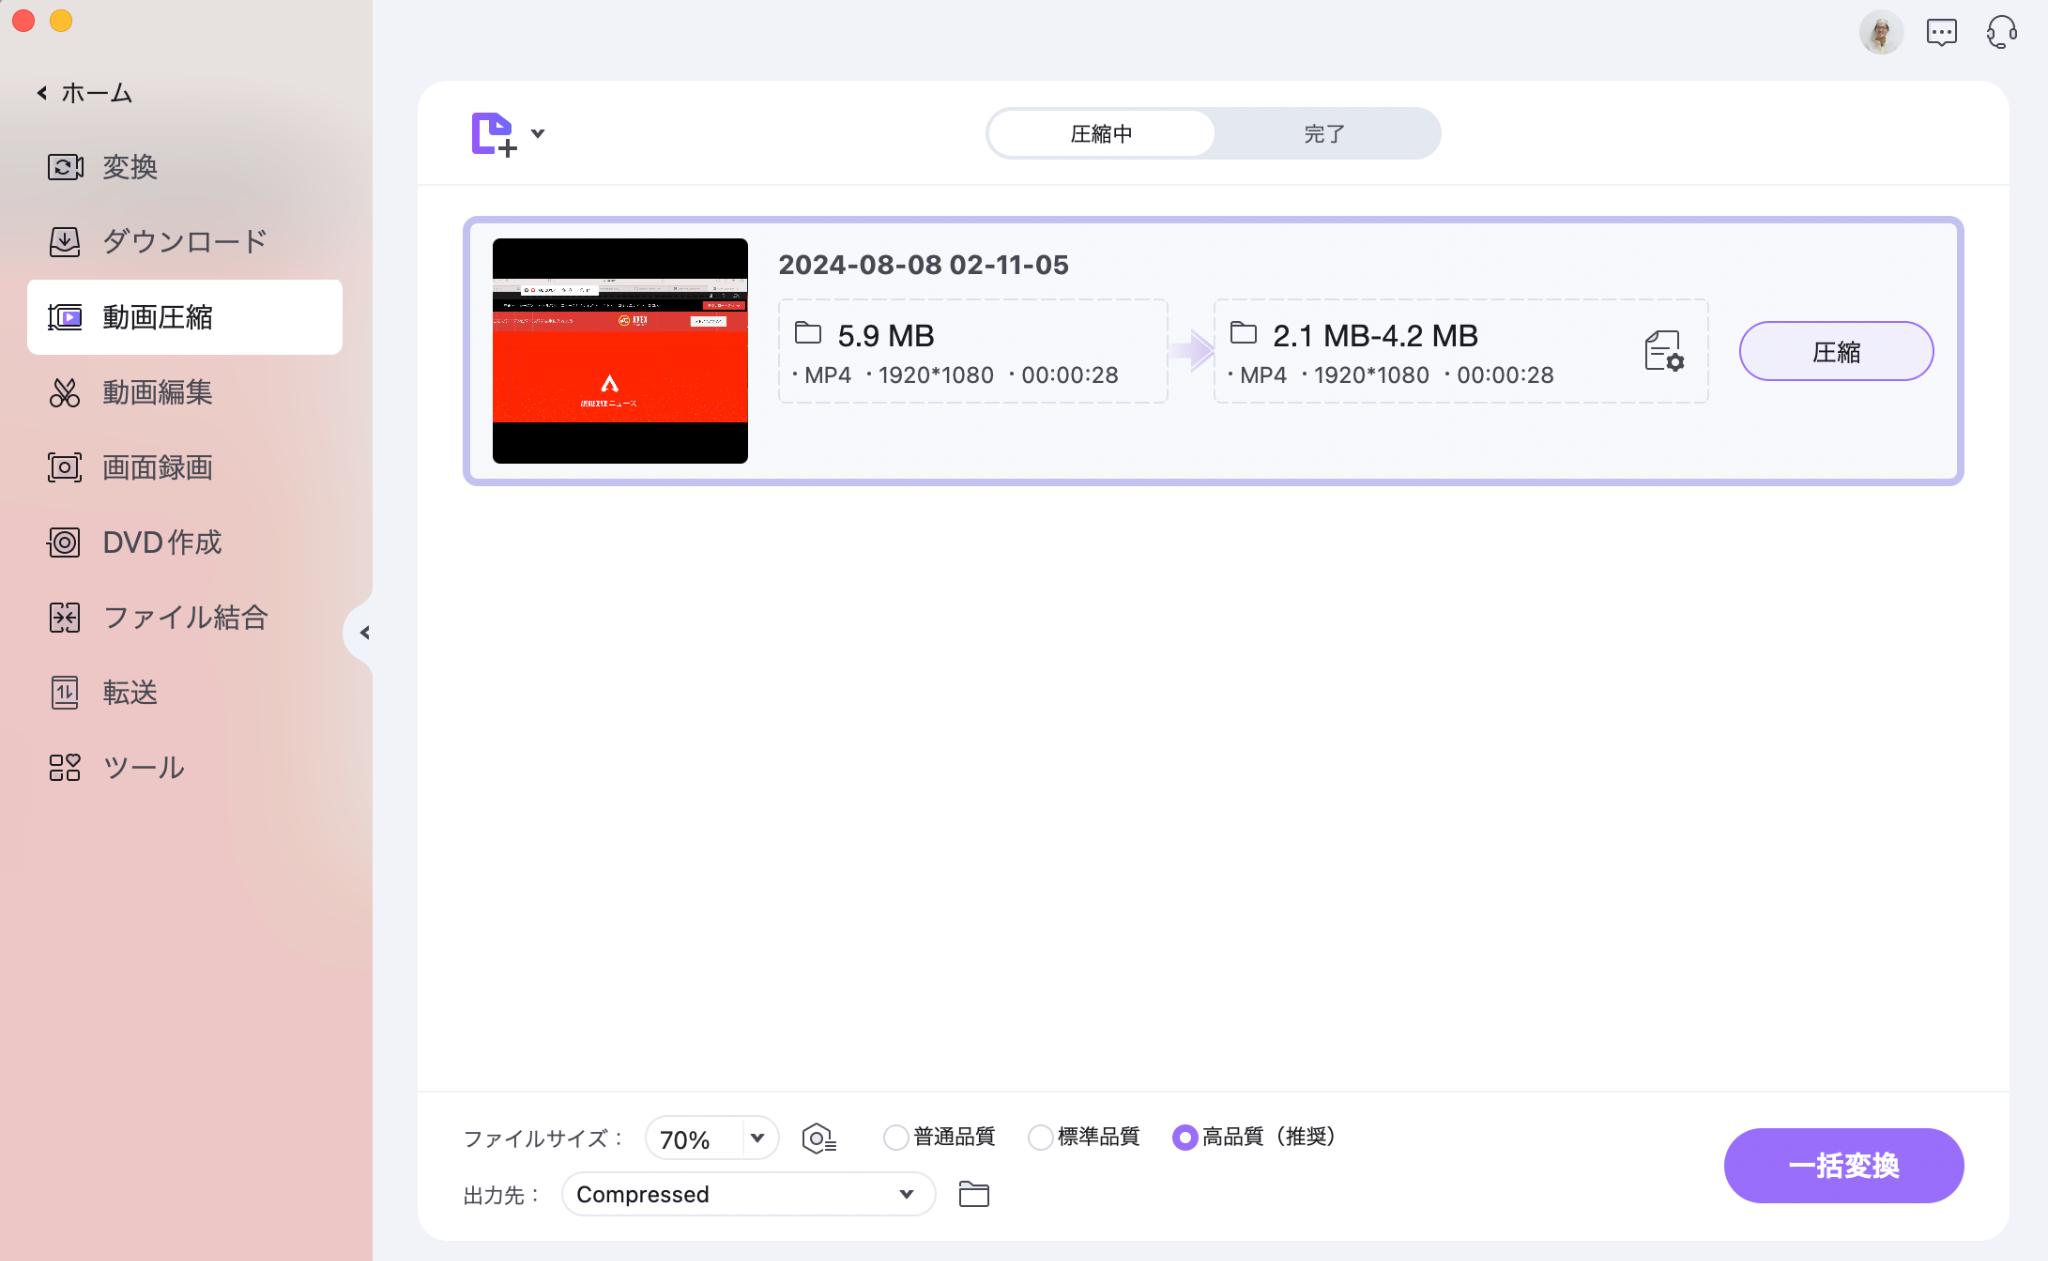Open ツール in the sidebar
The height and width of the screenshot is (1261, 2048).
185,767
